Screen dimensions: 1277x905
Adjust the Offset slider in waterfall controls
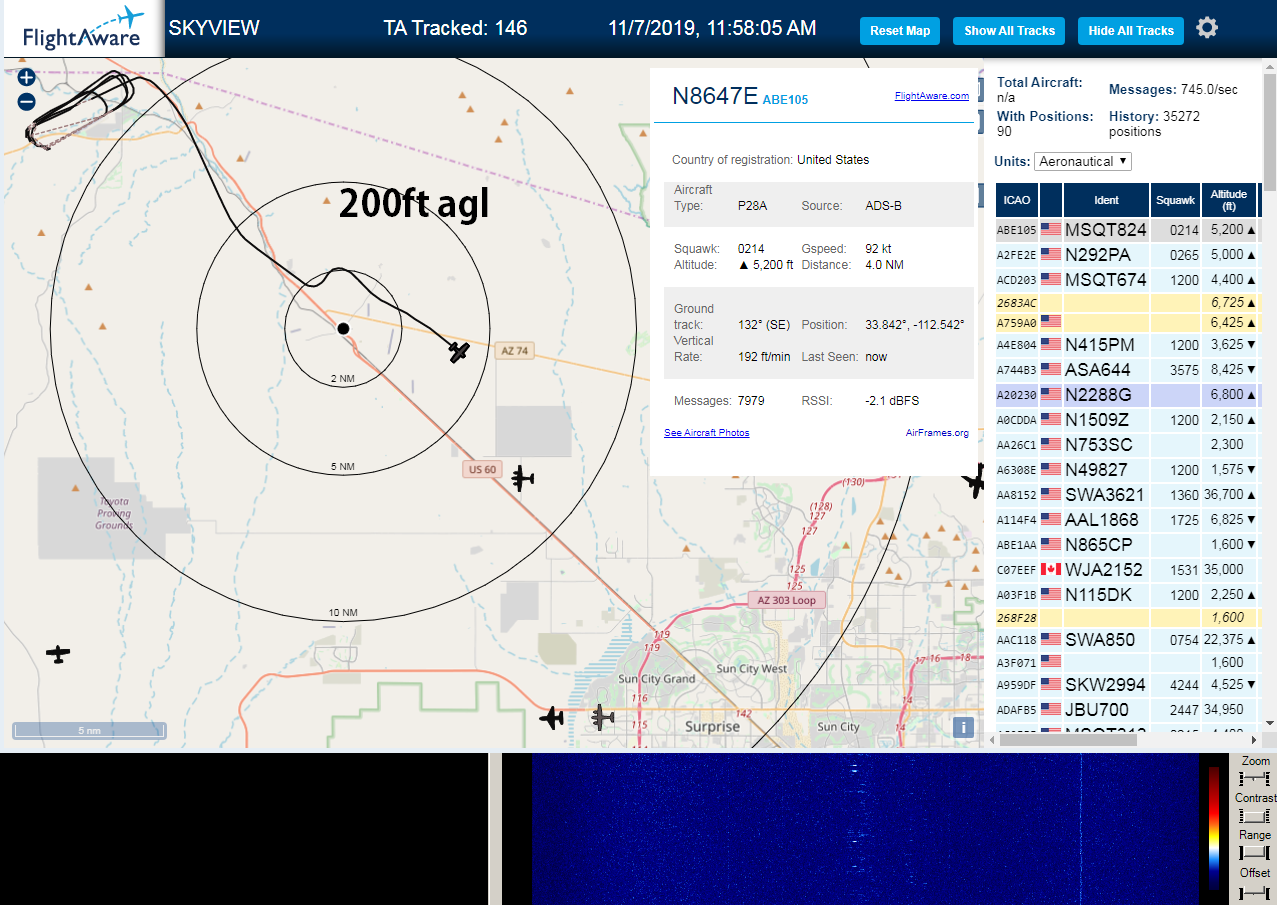pos(1254,891)
